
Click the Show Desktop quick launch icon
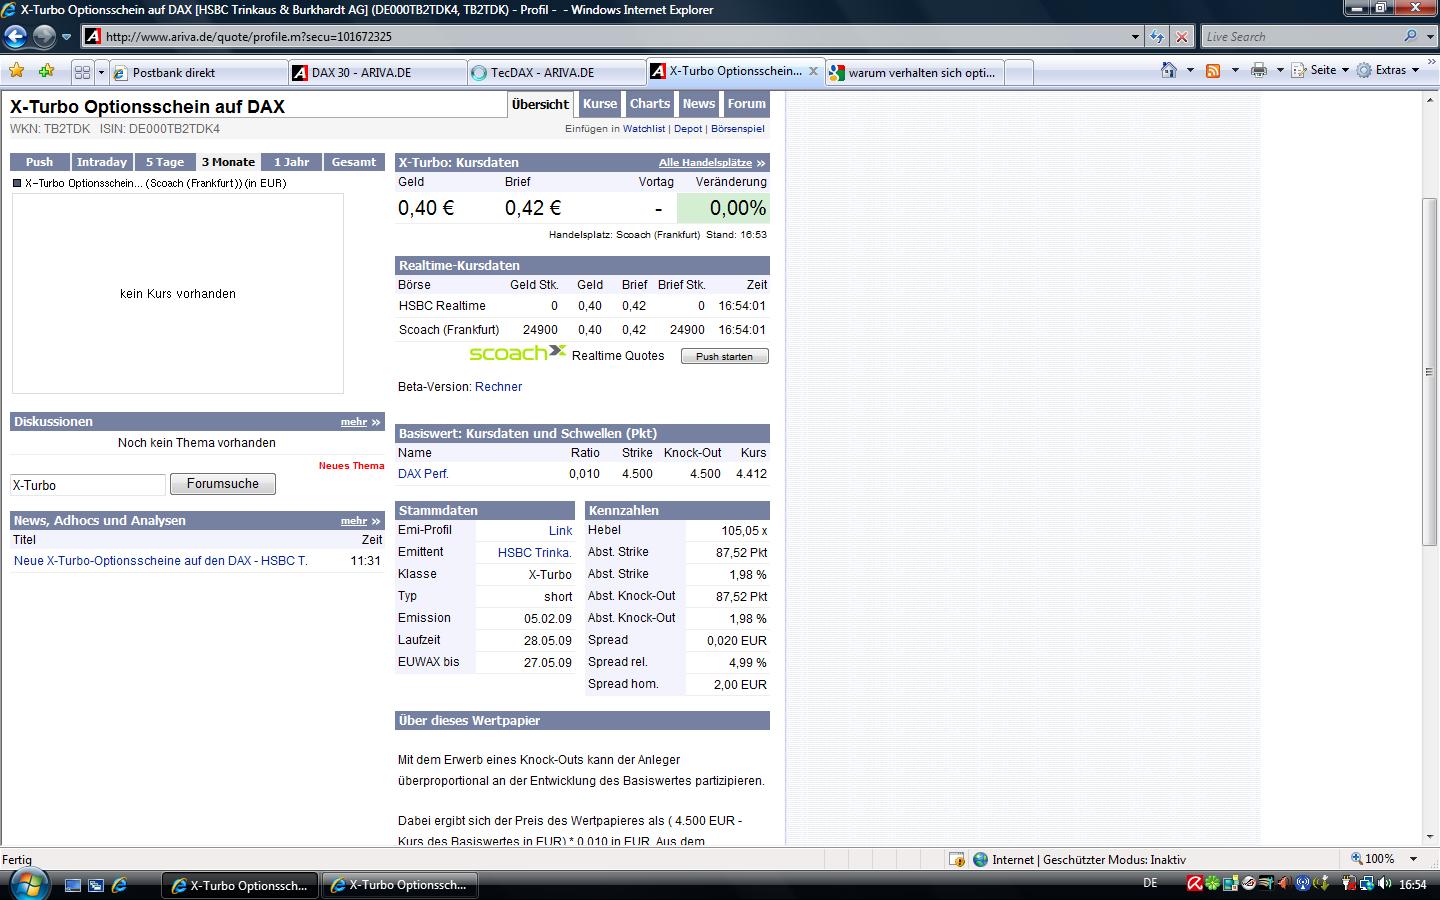73,885
